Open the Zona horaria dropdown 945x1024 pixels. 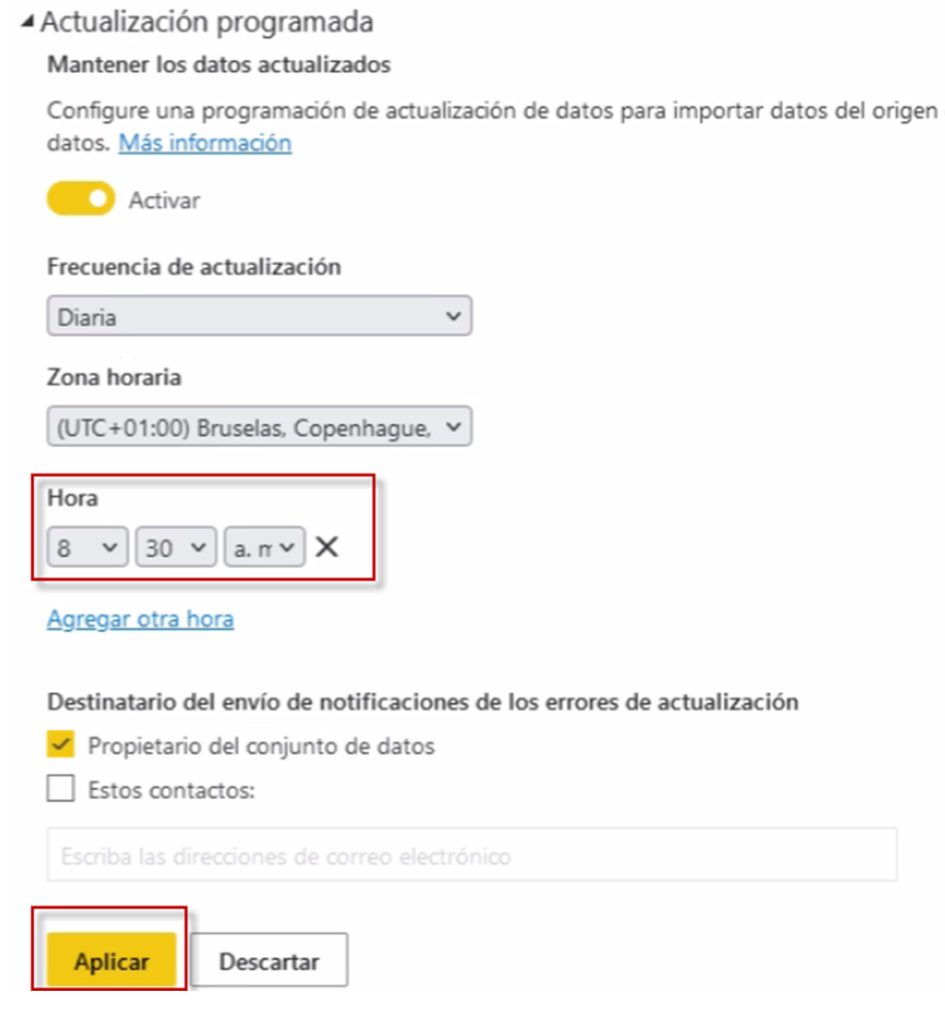click(258, 427)
